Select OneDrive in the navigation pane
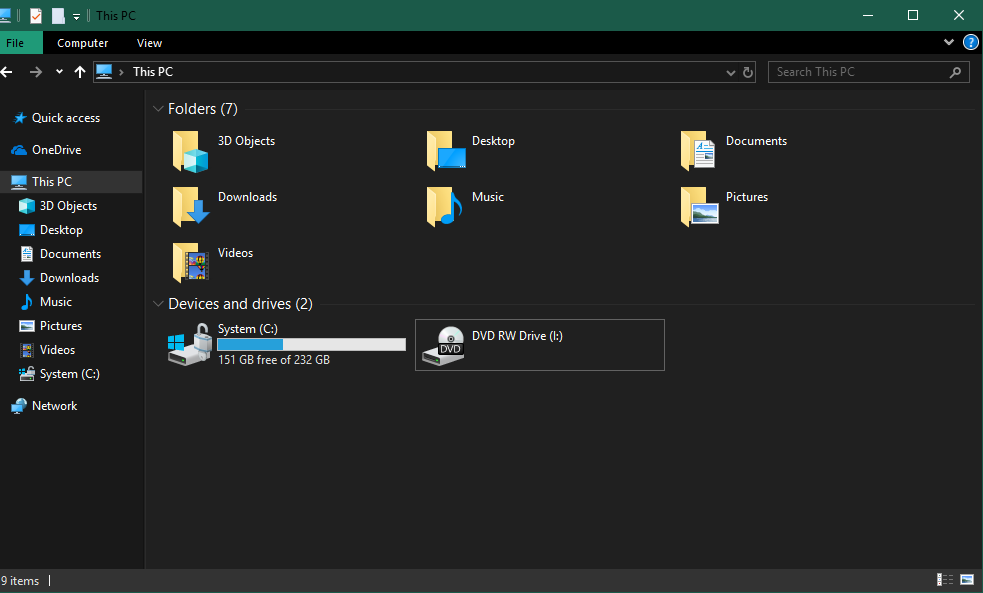 coord(59,149)
